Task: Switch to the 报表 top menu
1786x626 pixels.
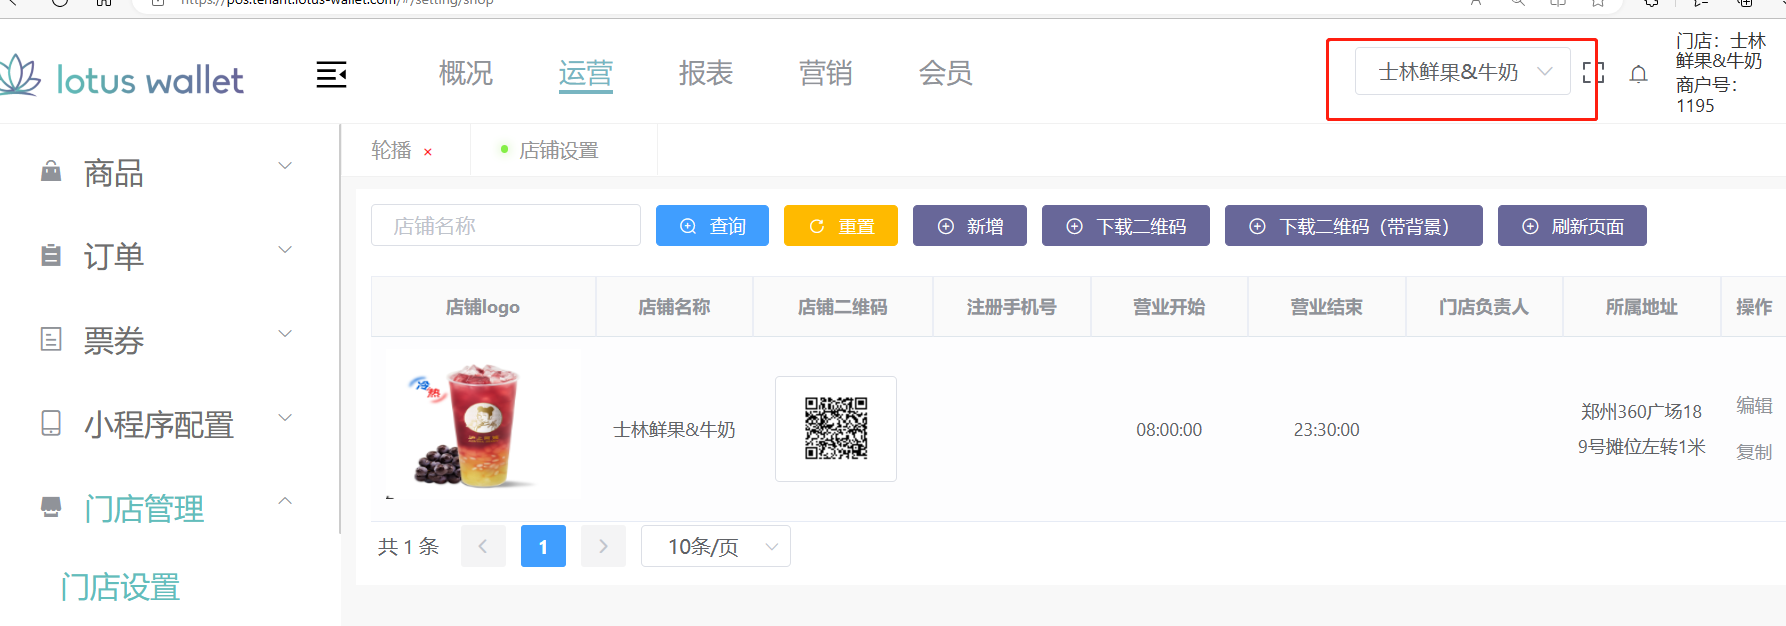Action: (x=706, y=73)
